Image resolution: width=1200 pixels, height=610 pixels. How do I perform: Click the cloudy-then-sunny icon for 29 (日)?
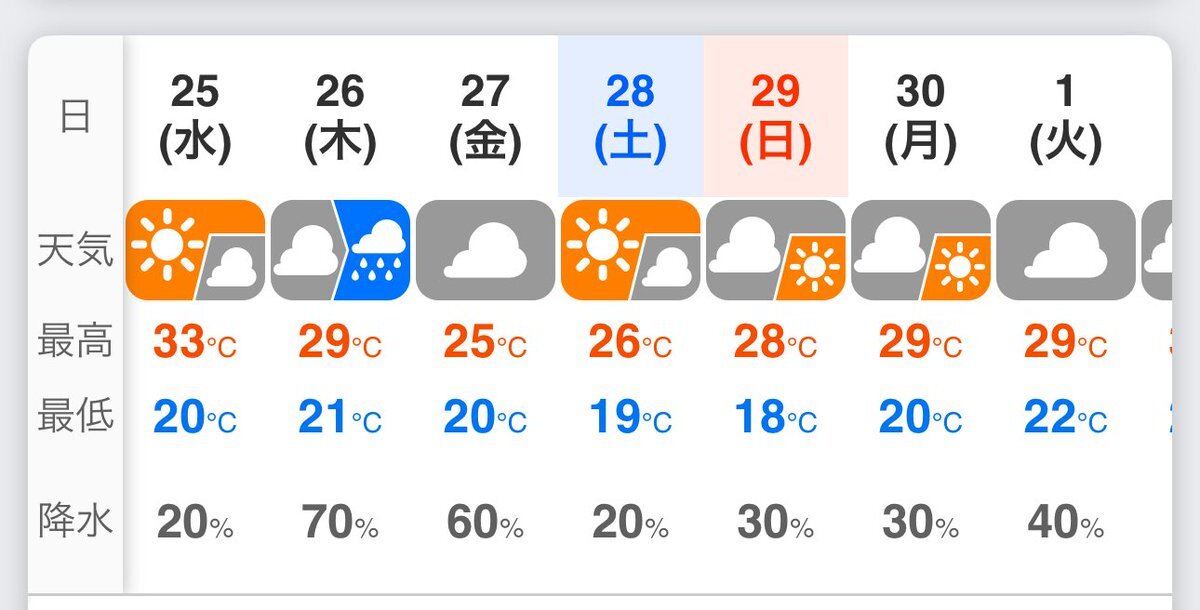click(x=776, y=250)
